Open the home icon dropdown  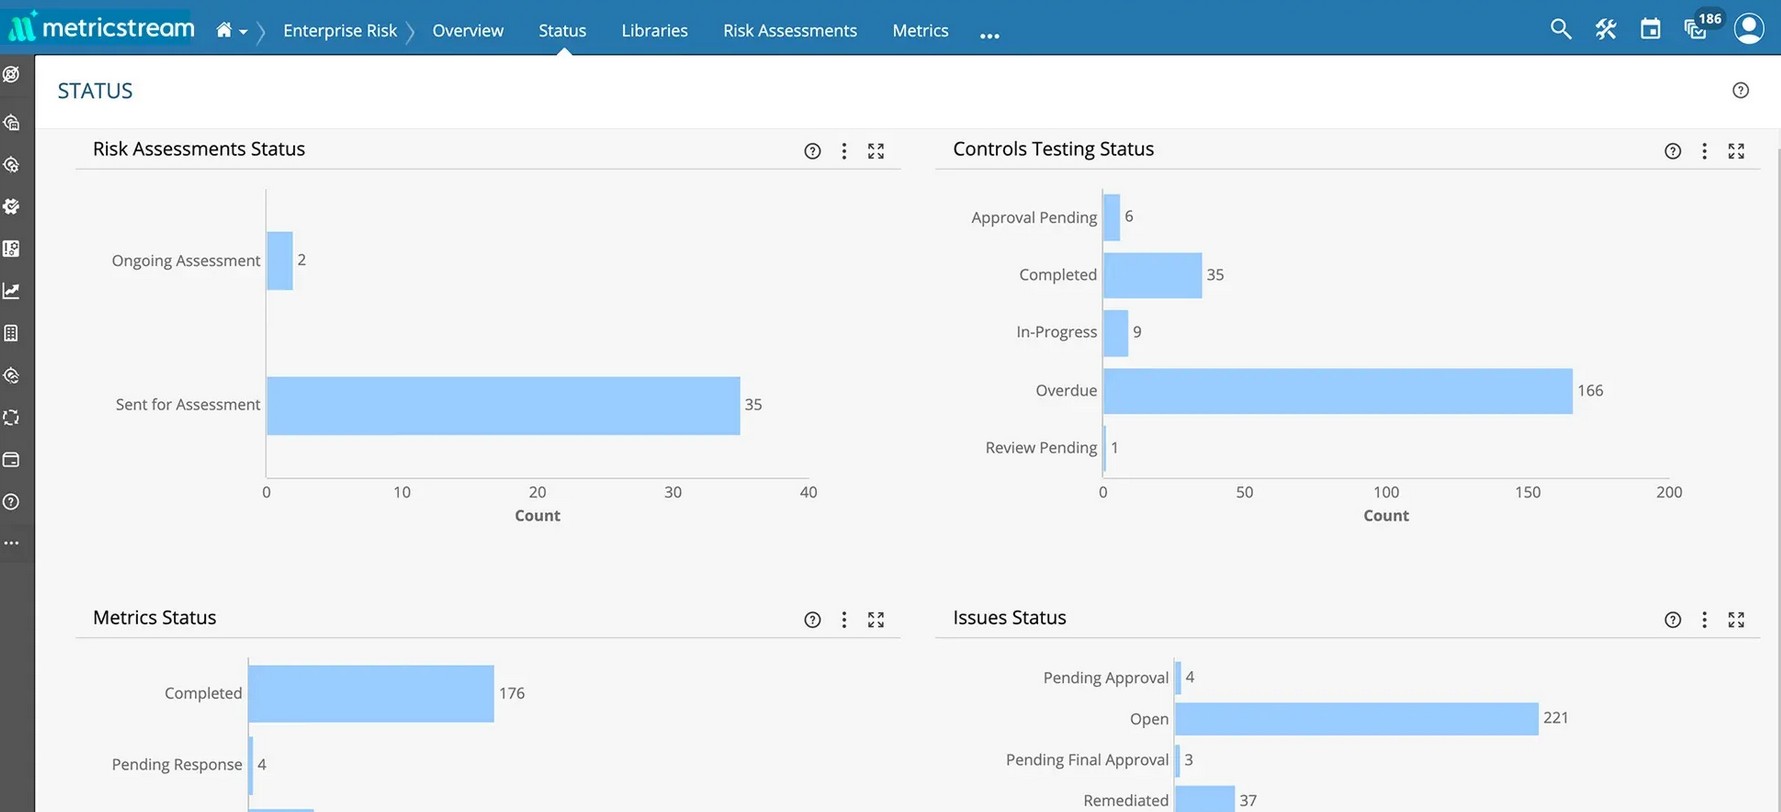[x=231, y=31]
